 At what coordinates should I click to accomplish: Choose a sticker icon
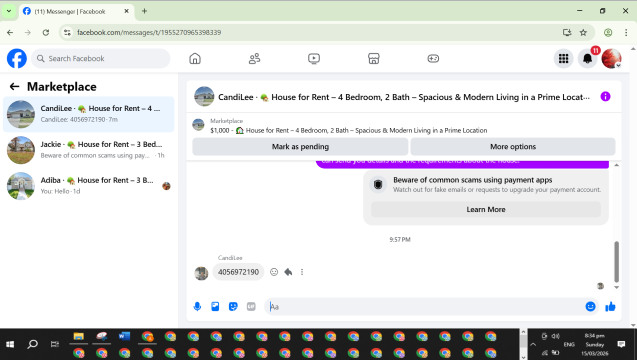pyautogui.click(x=233, y=306)
